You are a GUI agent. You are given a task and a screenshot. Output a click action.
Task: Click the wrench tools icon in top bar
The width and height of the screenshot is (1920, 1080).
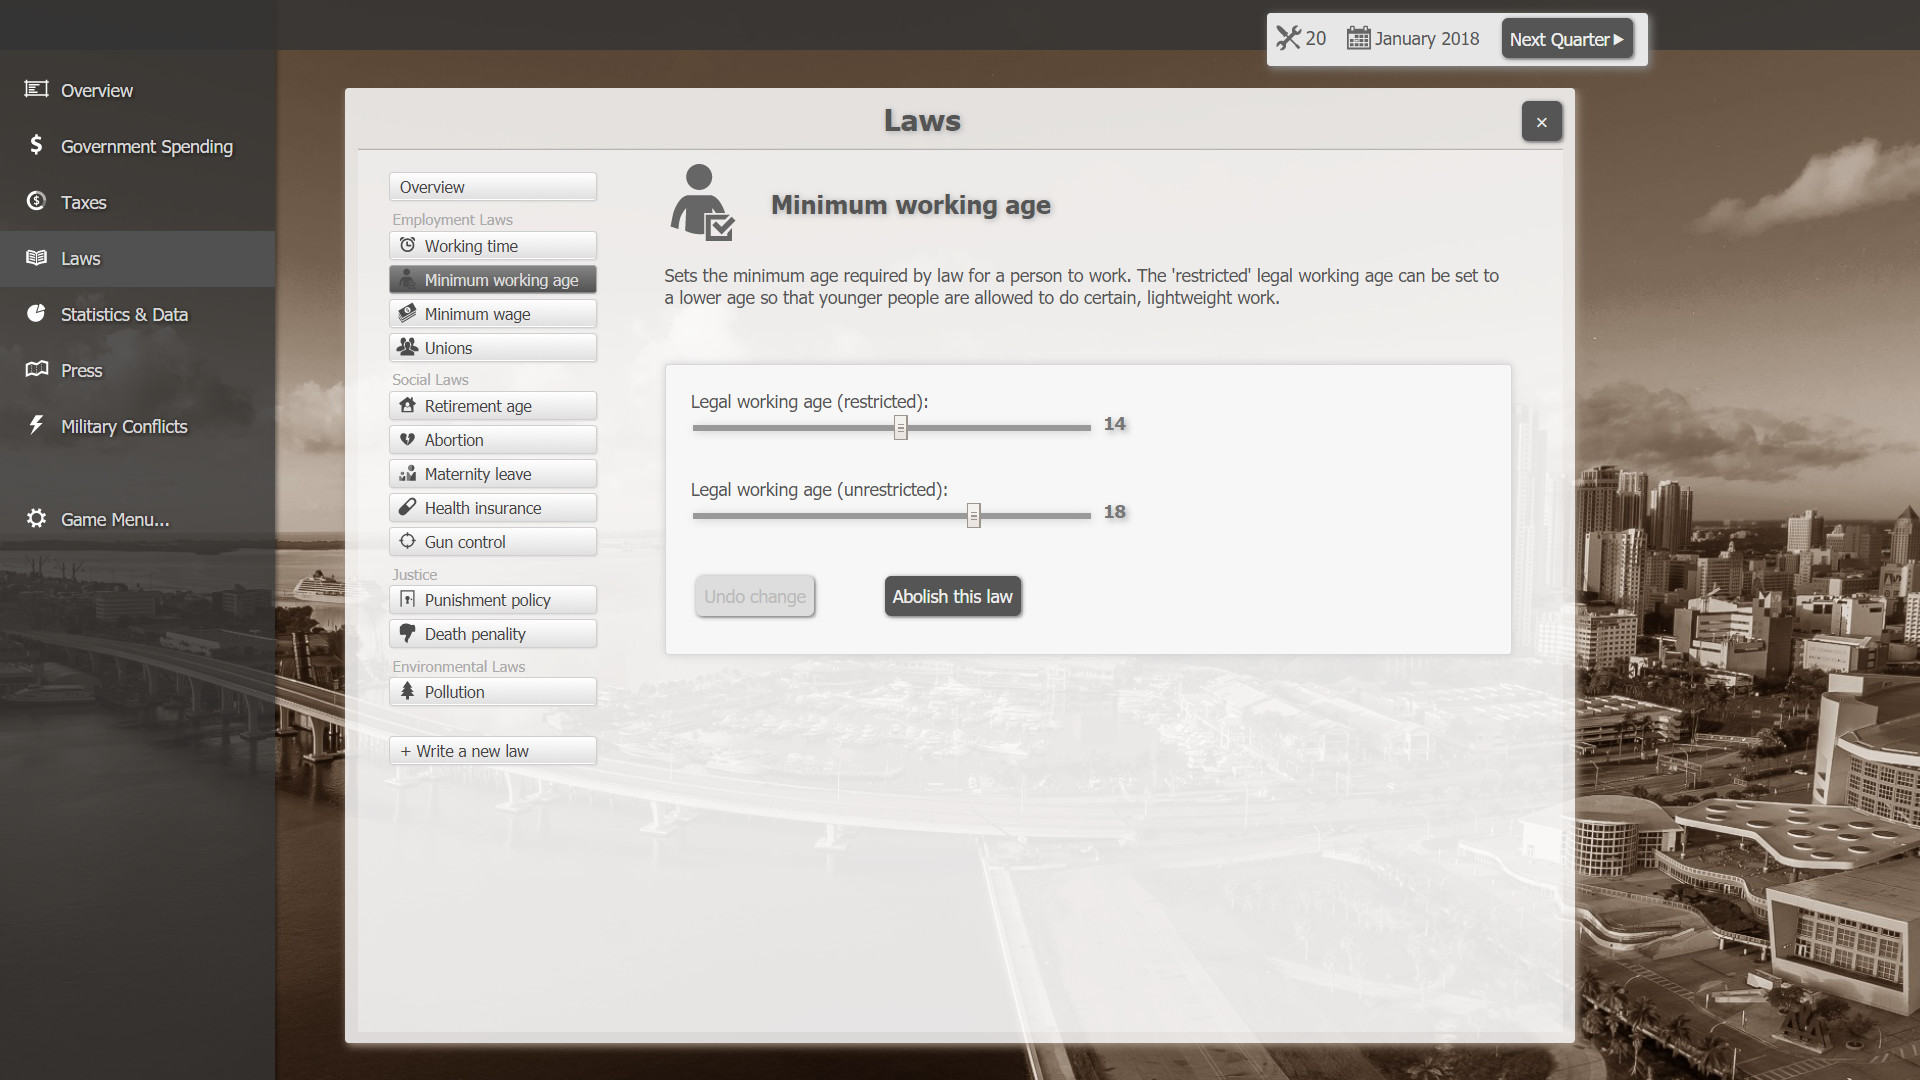[x=1289, y=38]
